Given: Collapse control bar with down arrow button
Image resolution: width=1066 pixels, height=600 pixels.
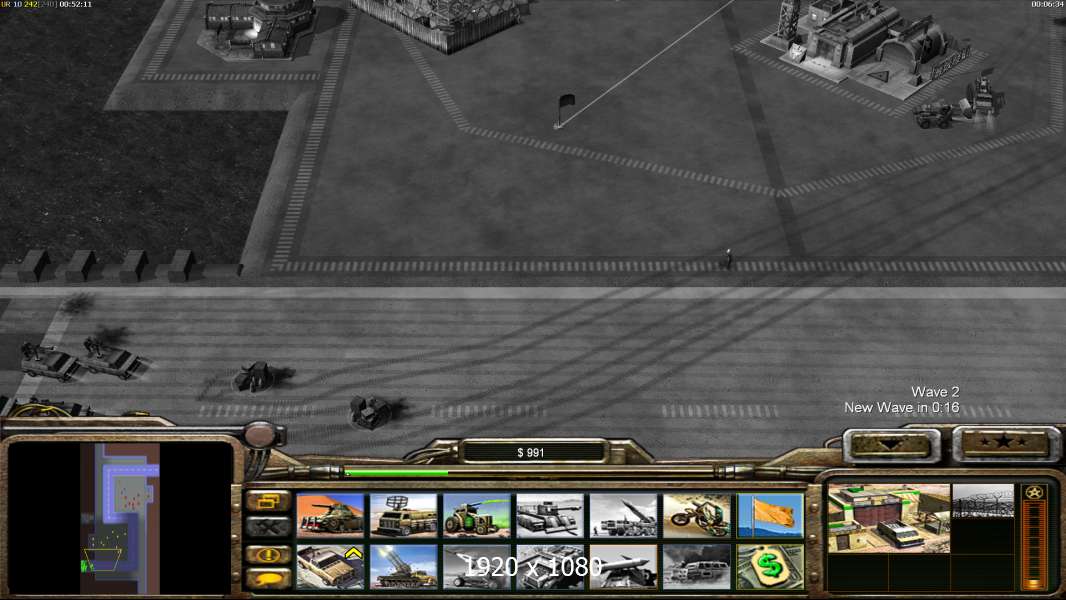Looking at the screenshot, I should tap(892, 445).
